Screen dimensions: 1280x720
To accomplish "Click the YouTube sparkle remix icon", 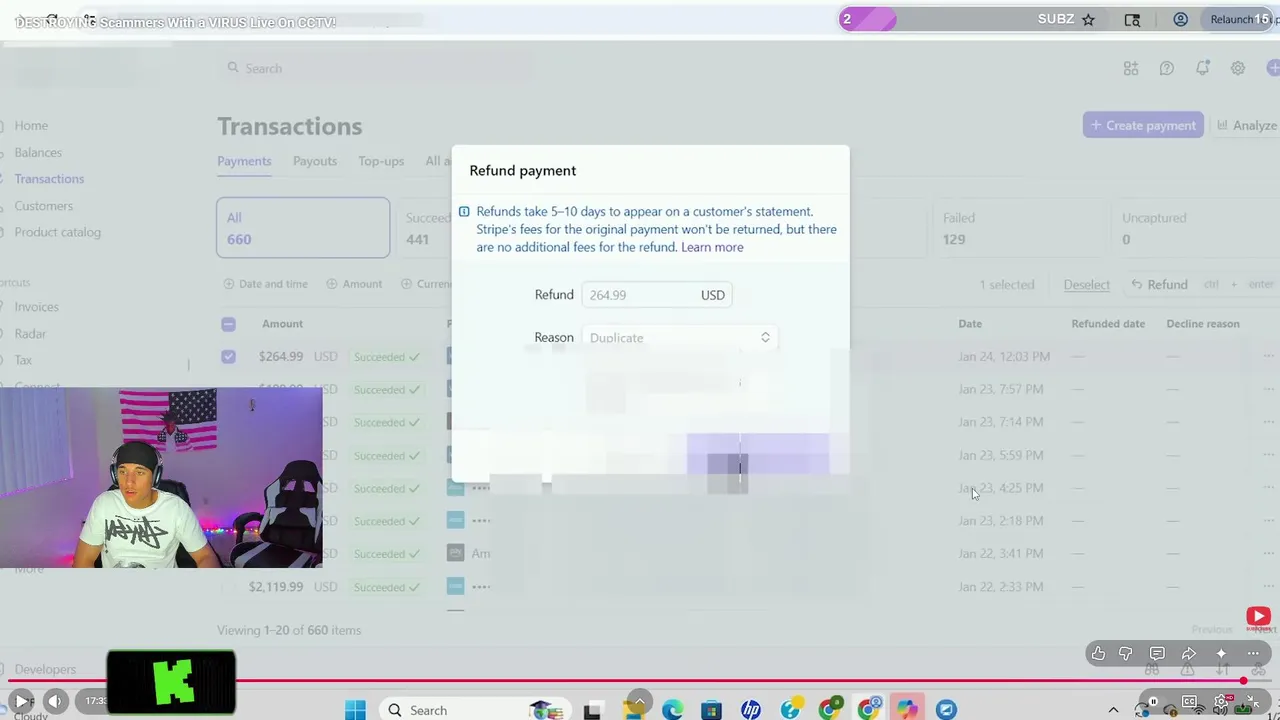I will (1221, 654).
